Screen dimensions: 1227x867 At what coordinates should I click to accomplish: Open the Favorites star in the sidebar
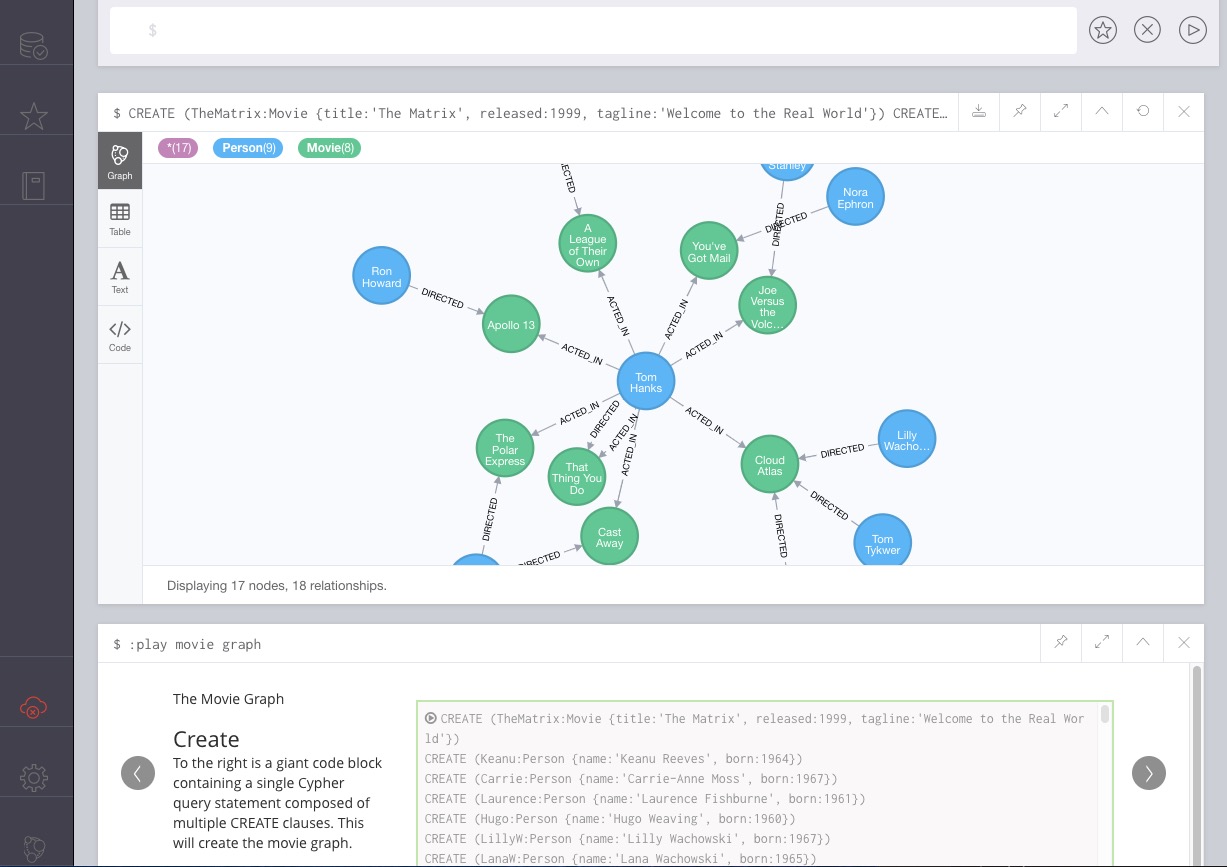pyautogui.click(x=34, y=116)
